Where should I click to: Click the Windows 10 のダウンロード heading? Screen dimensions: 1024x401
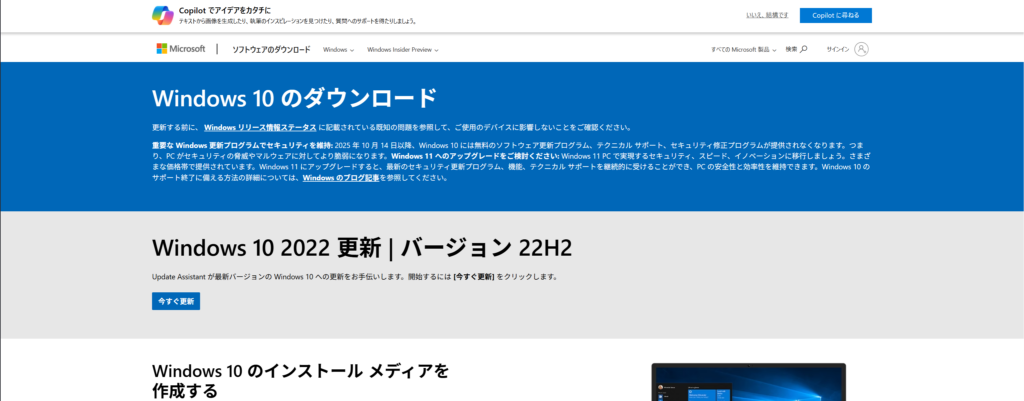pos(294,97)
